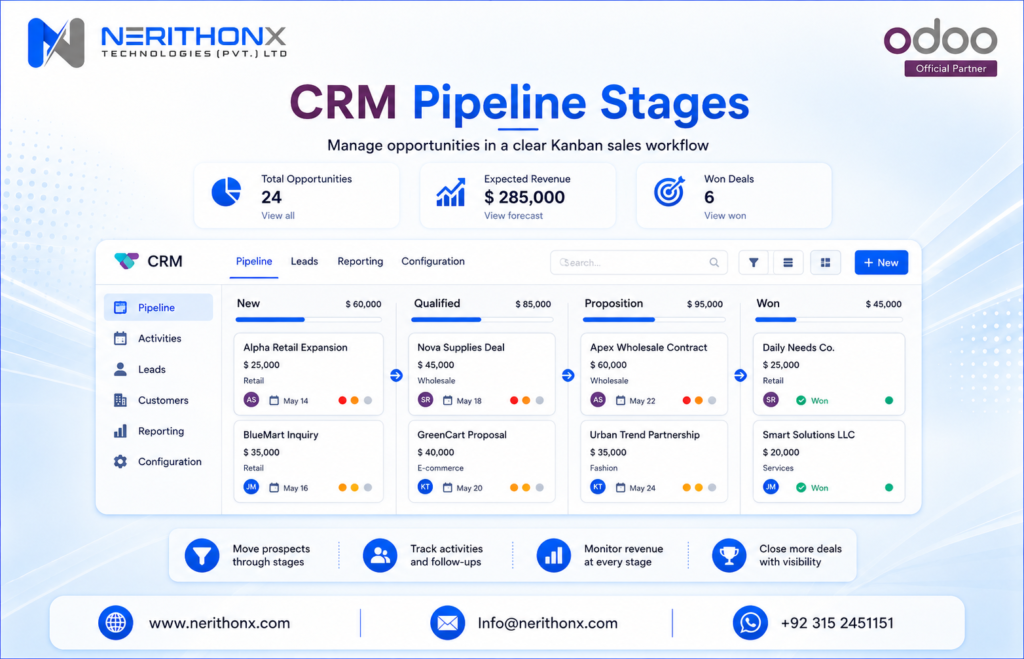This screenshot has height=659, width=1024.
Task: Click the Customers building sidebar icon
Action: [120, 400]
